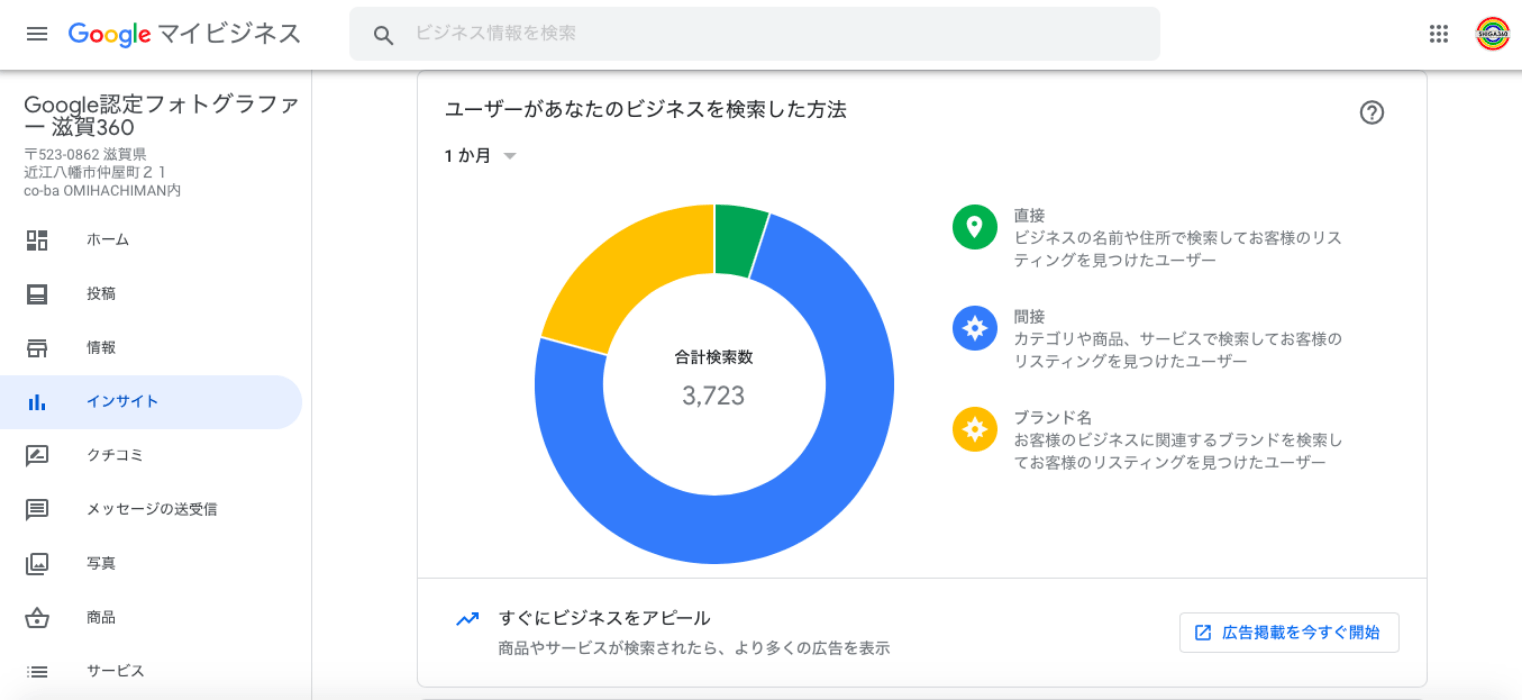Go to 投稿 in the sidebar
This screenshot has width=1522, height=700.
pos(101,294)
